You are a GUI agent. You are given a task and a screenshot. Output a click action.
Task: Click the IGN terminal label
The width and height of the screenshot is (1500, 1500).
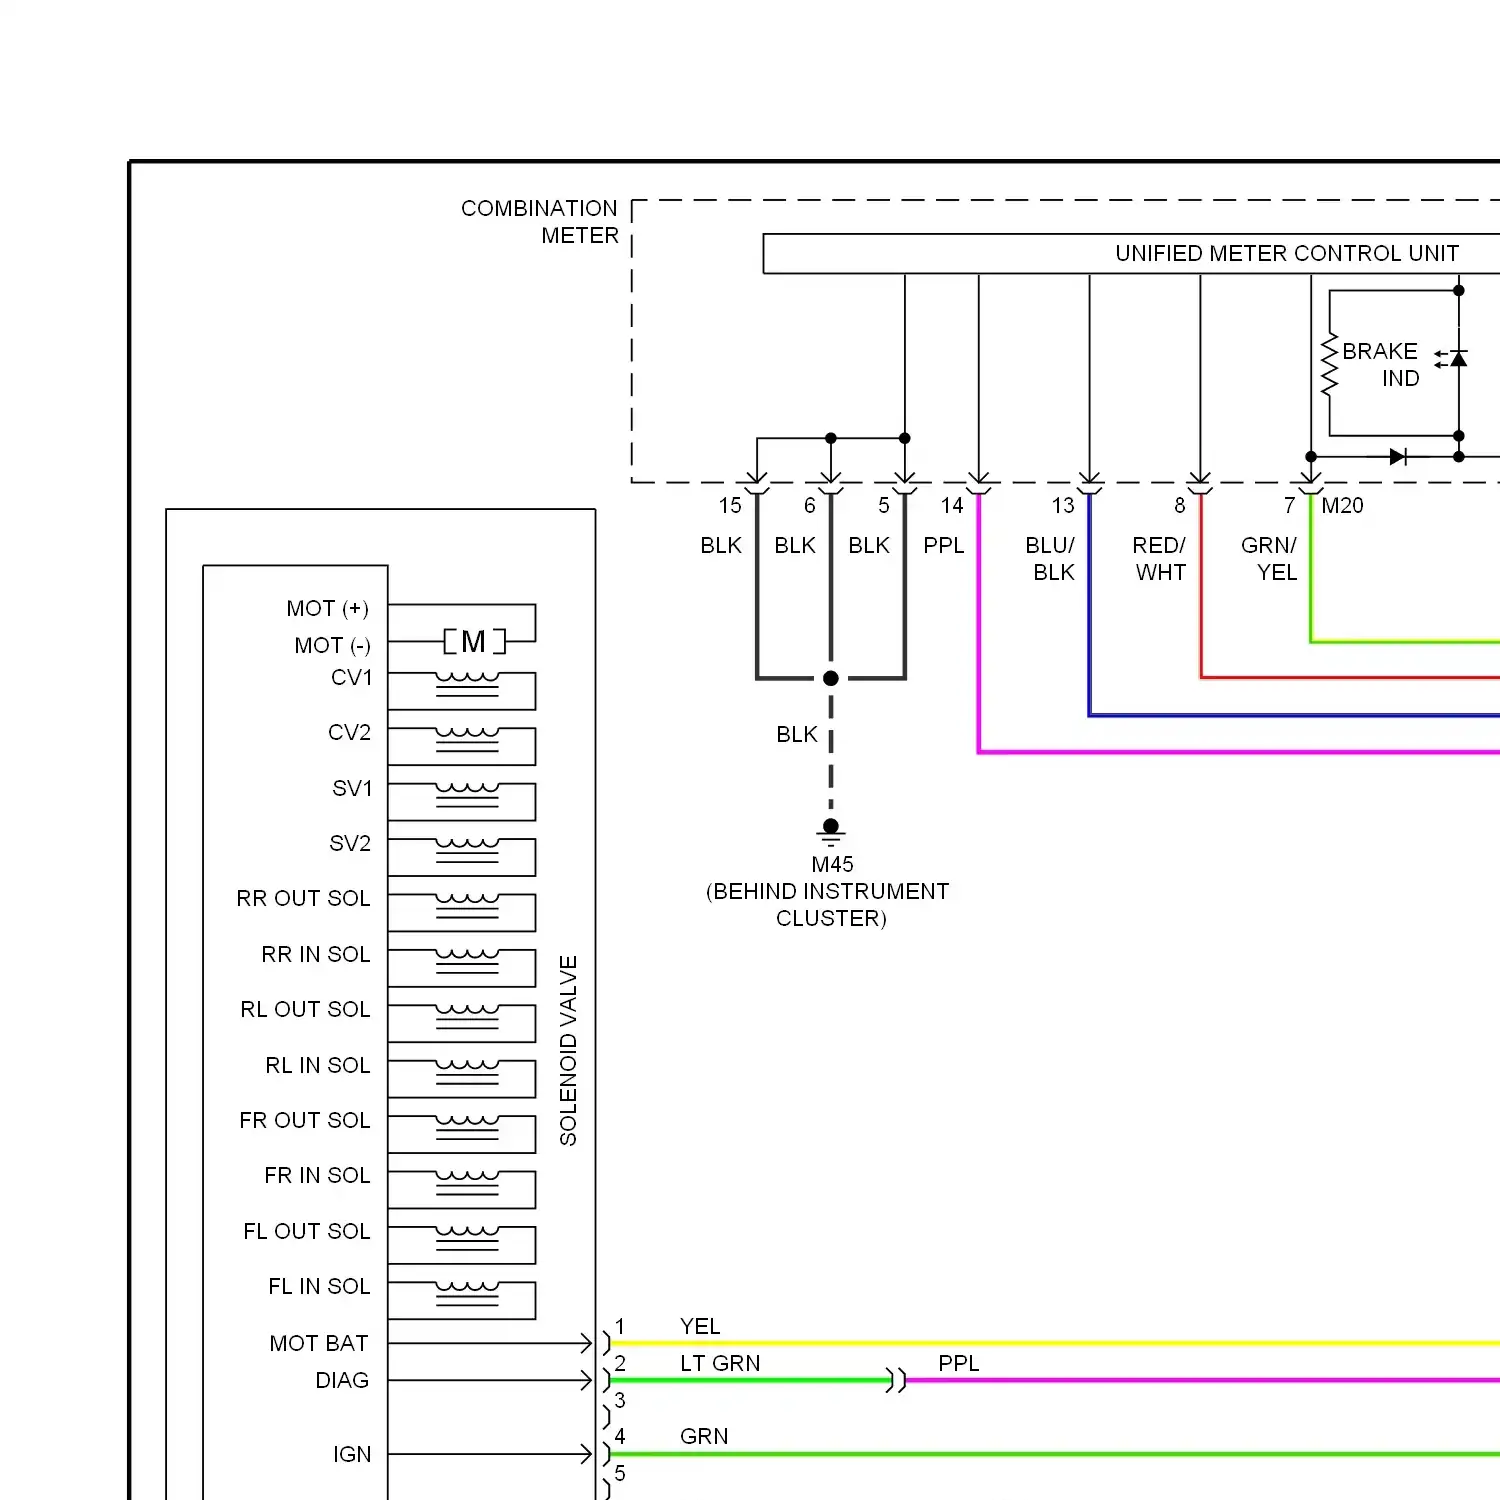coord(352,1454)
